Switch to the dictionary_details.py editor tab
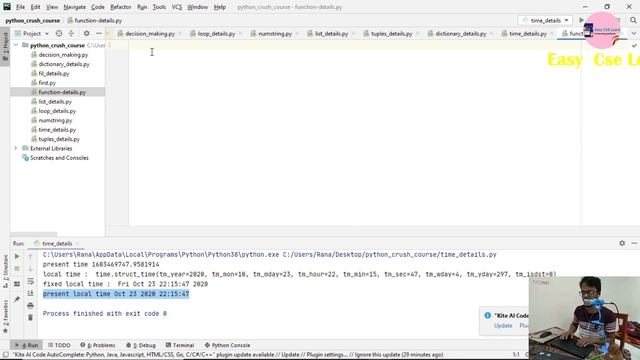This screenshot has height=360, width=640. [461, 33]
